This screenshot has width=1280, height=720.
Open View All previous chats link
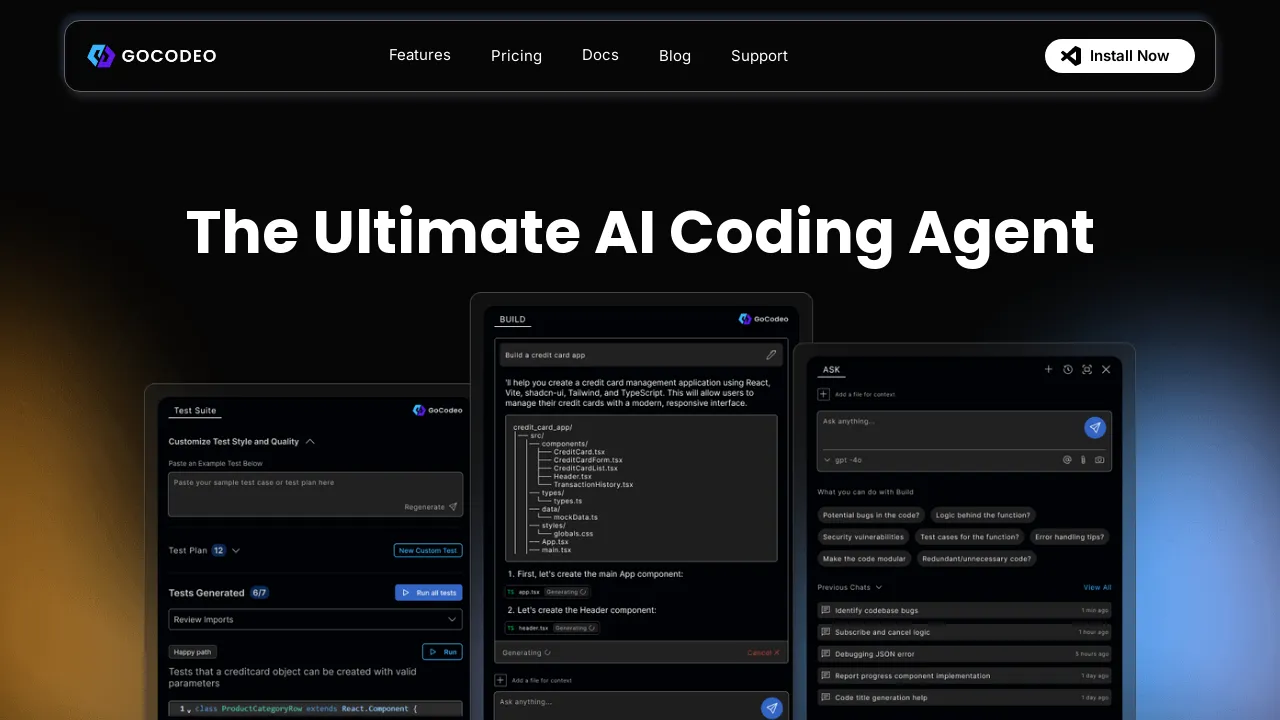pyautogui.click(x=1096, y=587)
